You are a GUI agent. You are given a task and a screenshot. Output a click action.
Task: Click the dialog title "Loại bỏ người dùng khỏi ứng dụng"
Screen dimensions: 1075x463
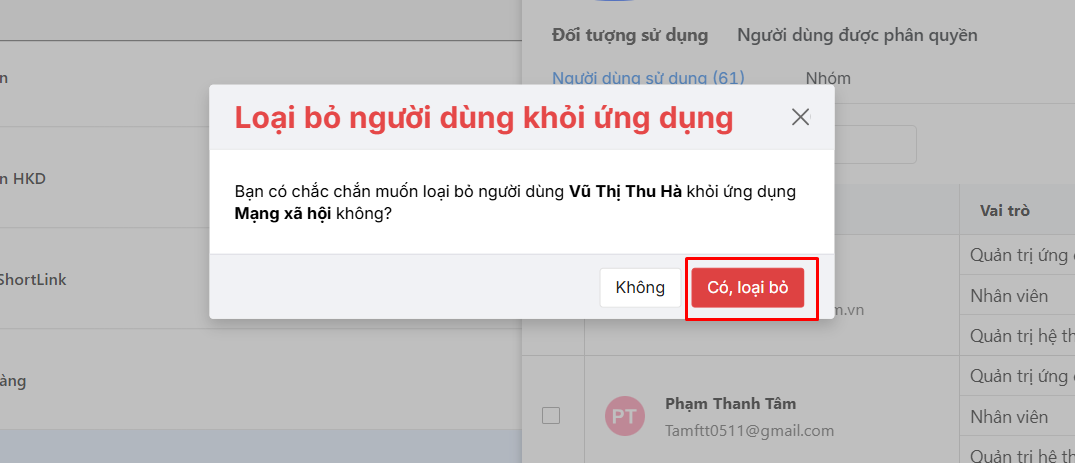pyautogui.click(x=484, y=118)
